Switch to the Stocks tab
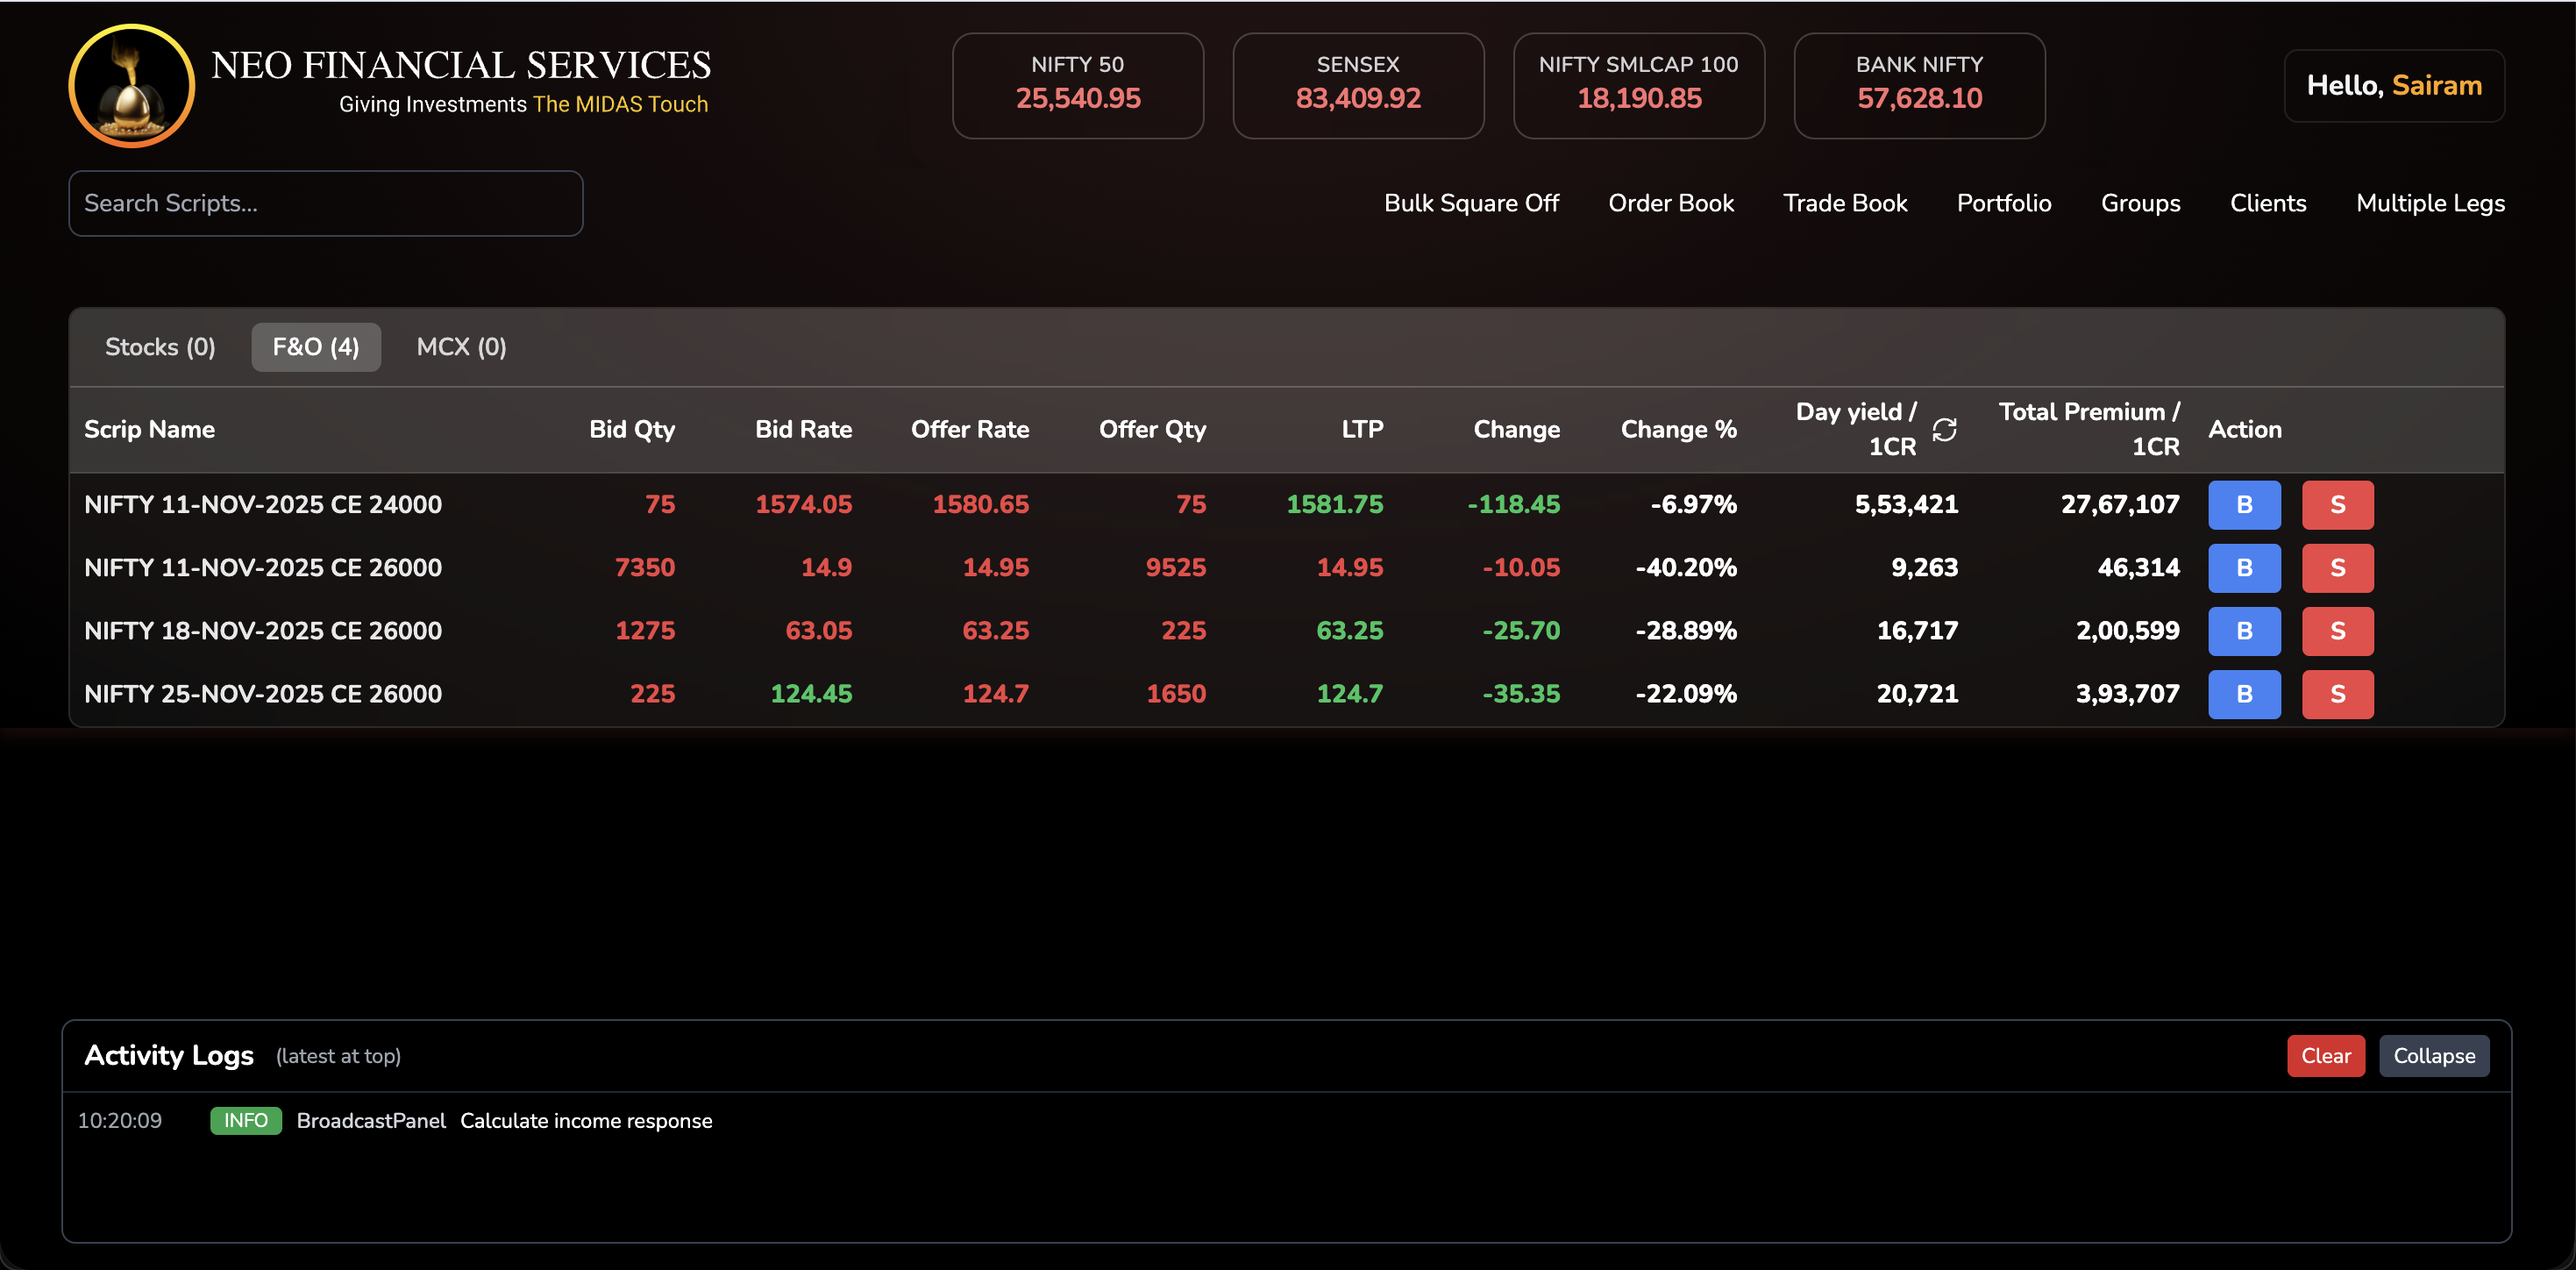 point(160,347)
